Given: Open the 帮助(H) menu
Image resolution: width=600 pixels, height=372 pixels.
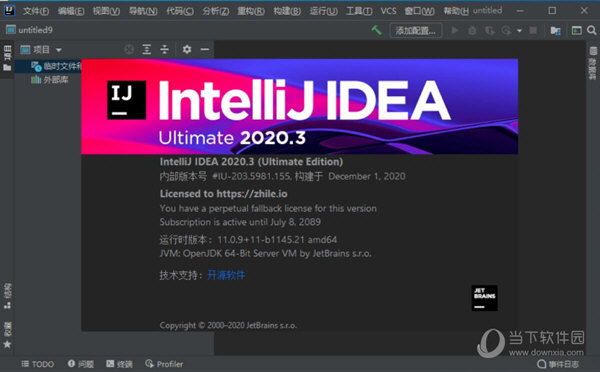Looking at the screenshot, I should tap(456, 11).
